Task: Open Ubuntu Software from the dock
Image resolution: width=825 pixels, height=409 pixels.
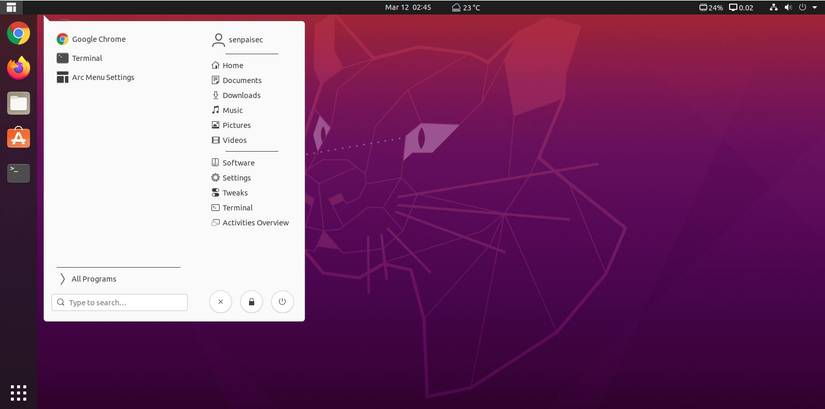Action: tap(18, 138)
